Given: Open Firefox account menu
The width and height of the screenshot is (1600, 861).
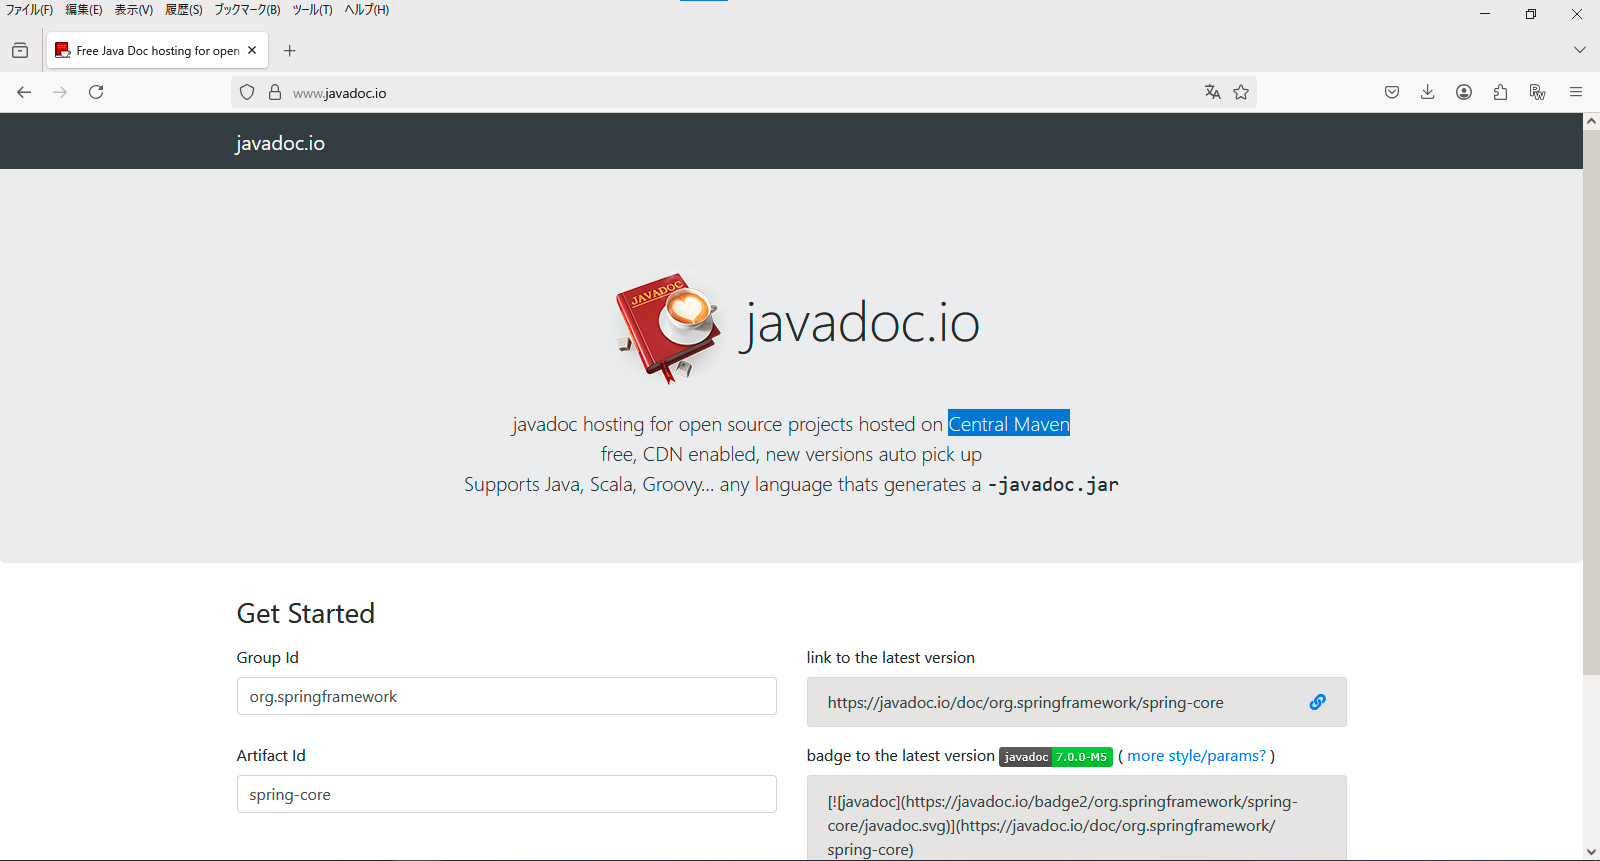Looking at the screenshot, I should [1464, 92].
